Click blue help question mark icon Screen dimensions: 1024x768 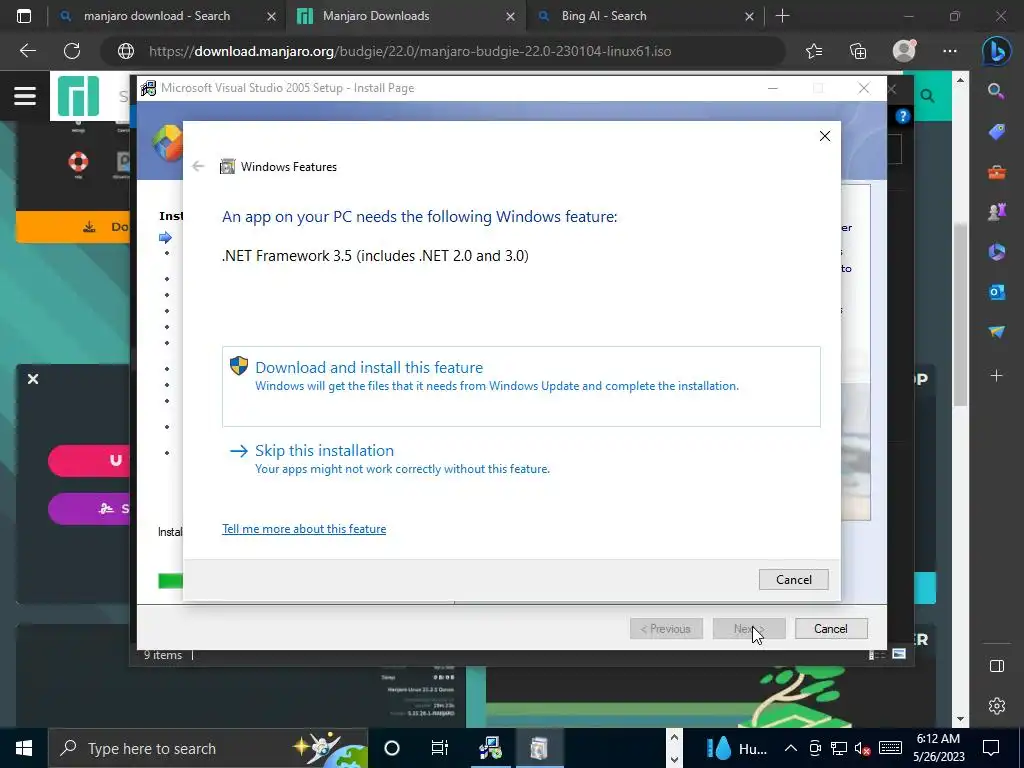click(903, 116)
